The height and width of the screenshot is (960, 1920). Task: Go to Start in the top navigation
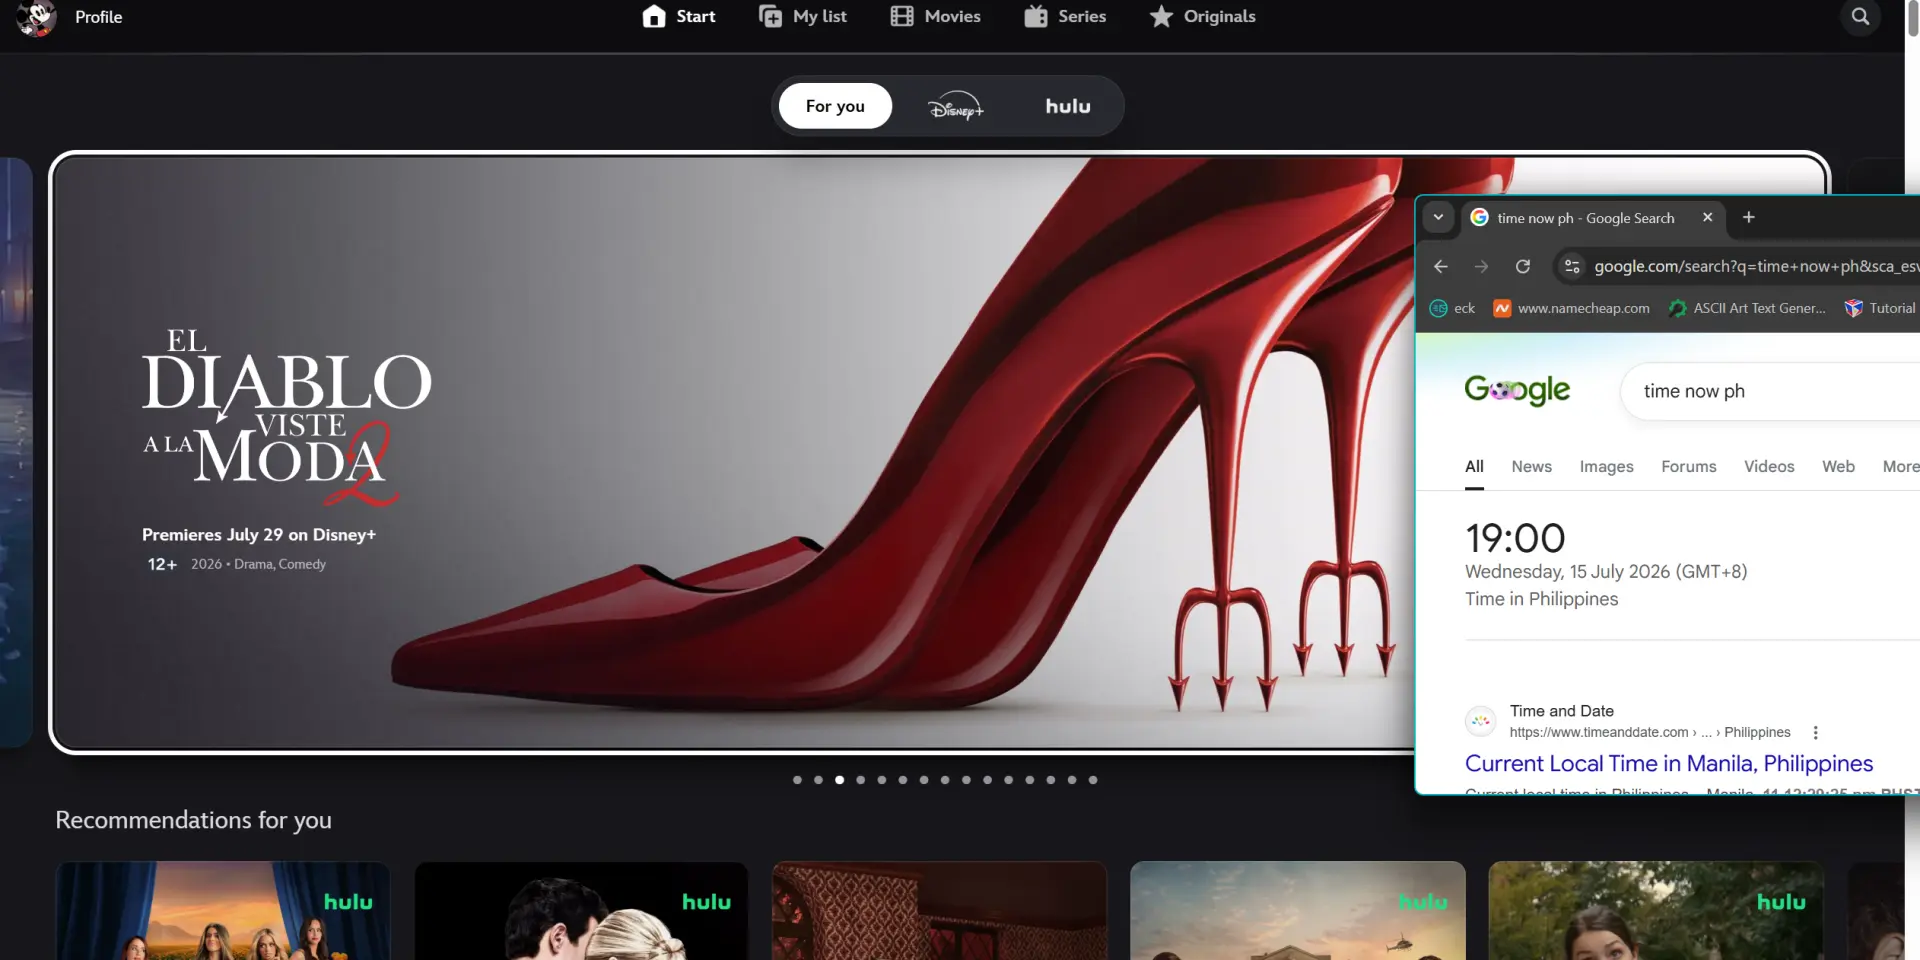(679, 17)
